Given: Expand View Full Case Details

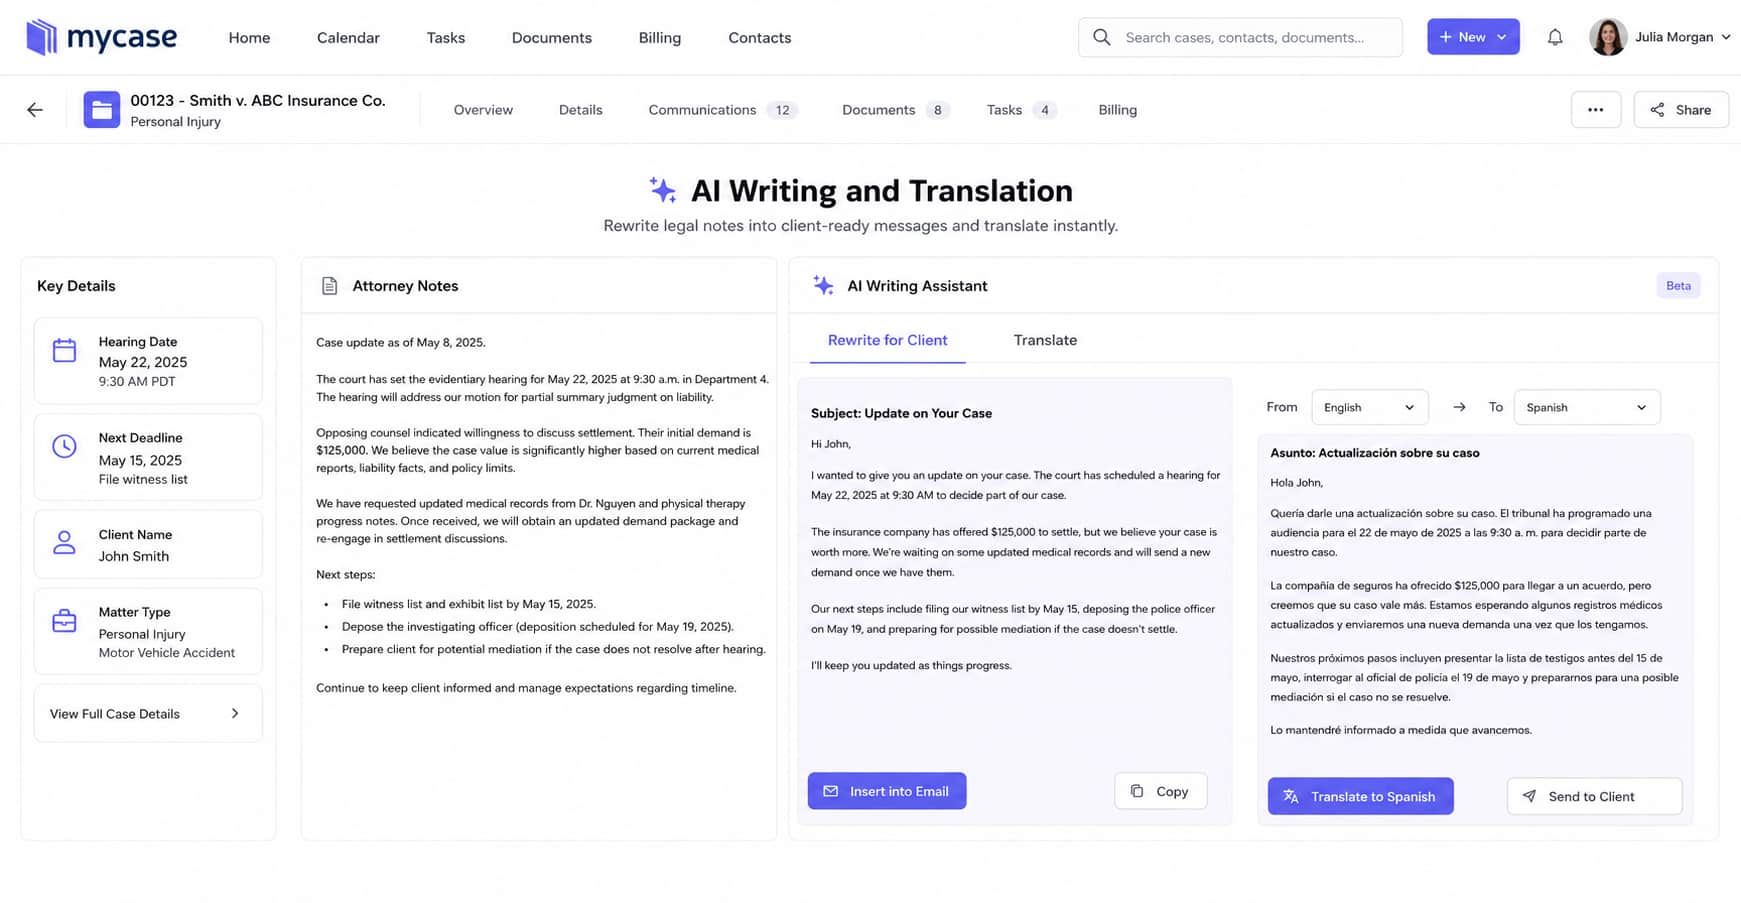Looking at the screenshot, I should tap(148, 713).
